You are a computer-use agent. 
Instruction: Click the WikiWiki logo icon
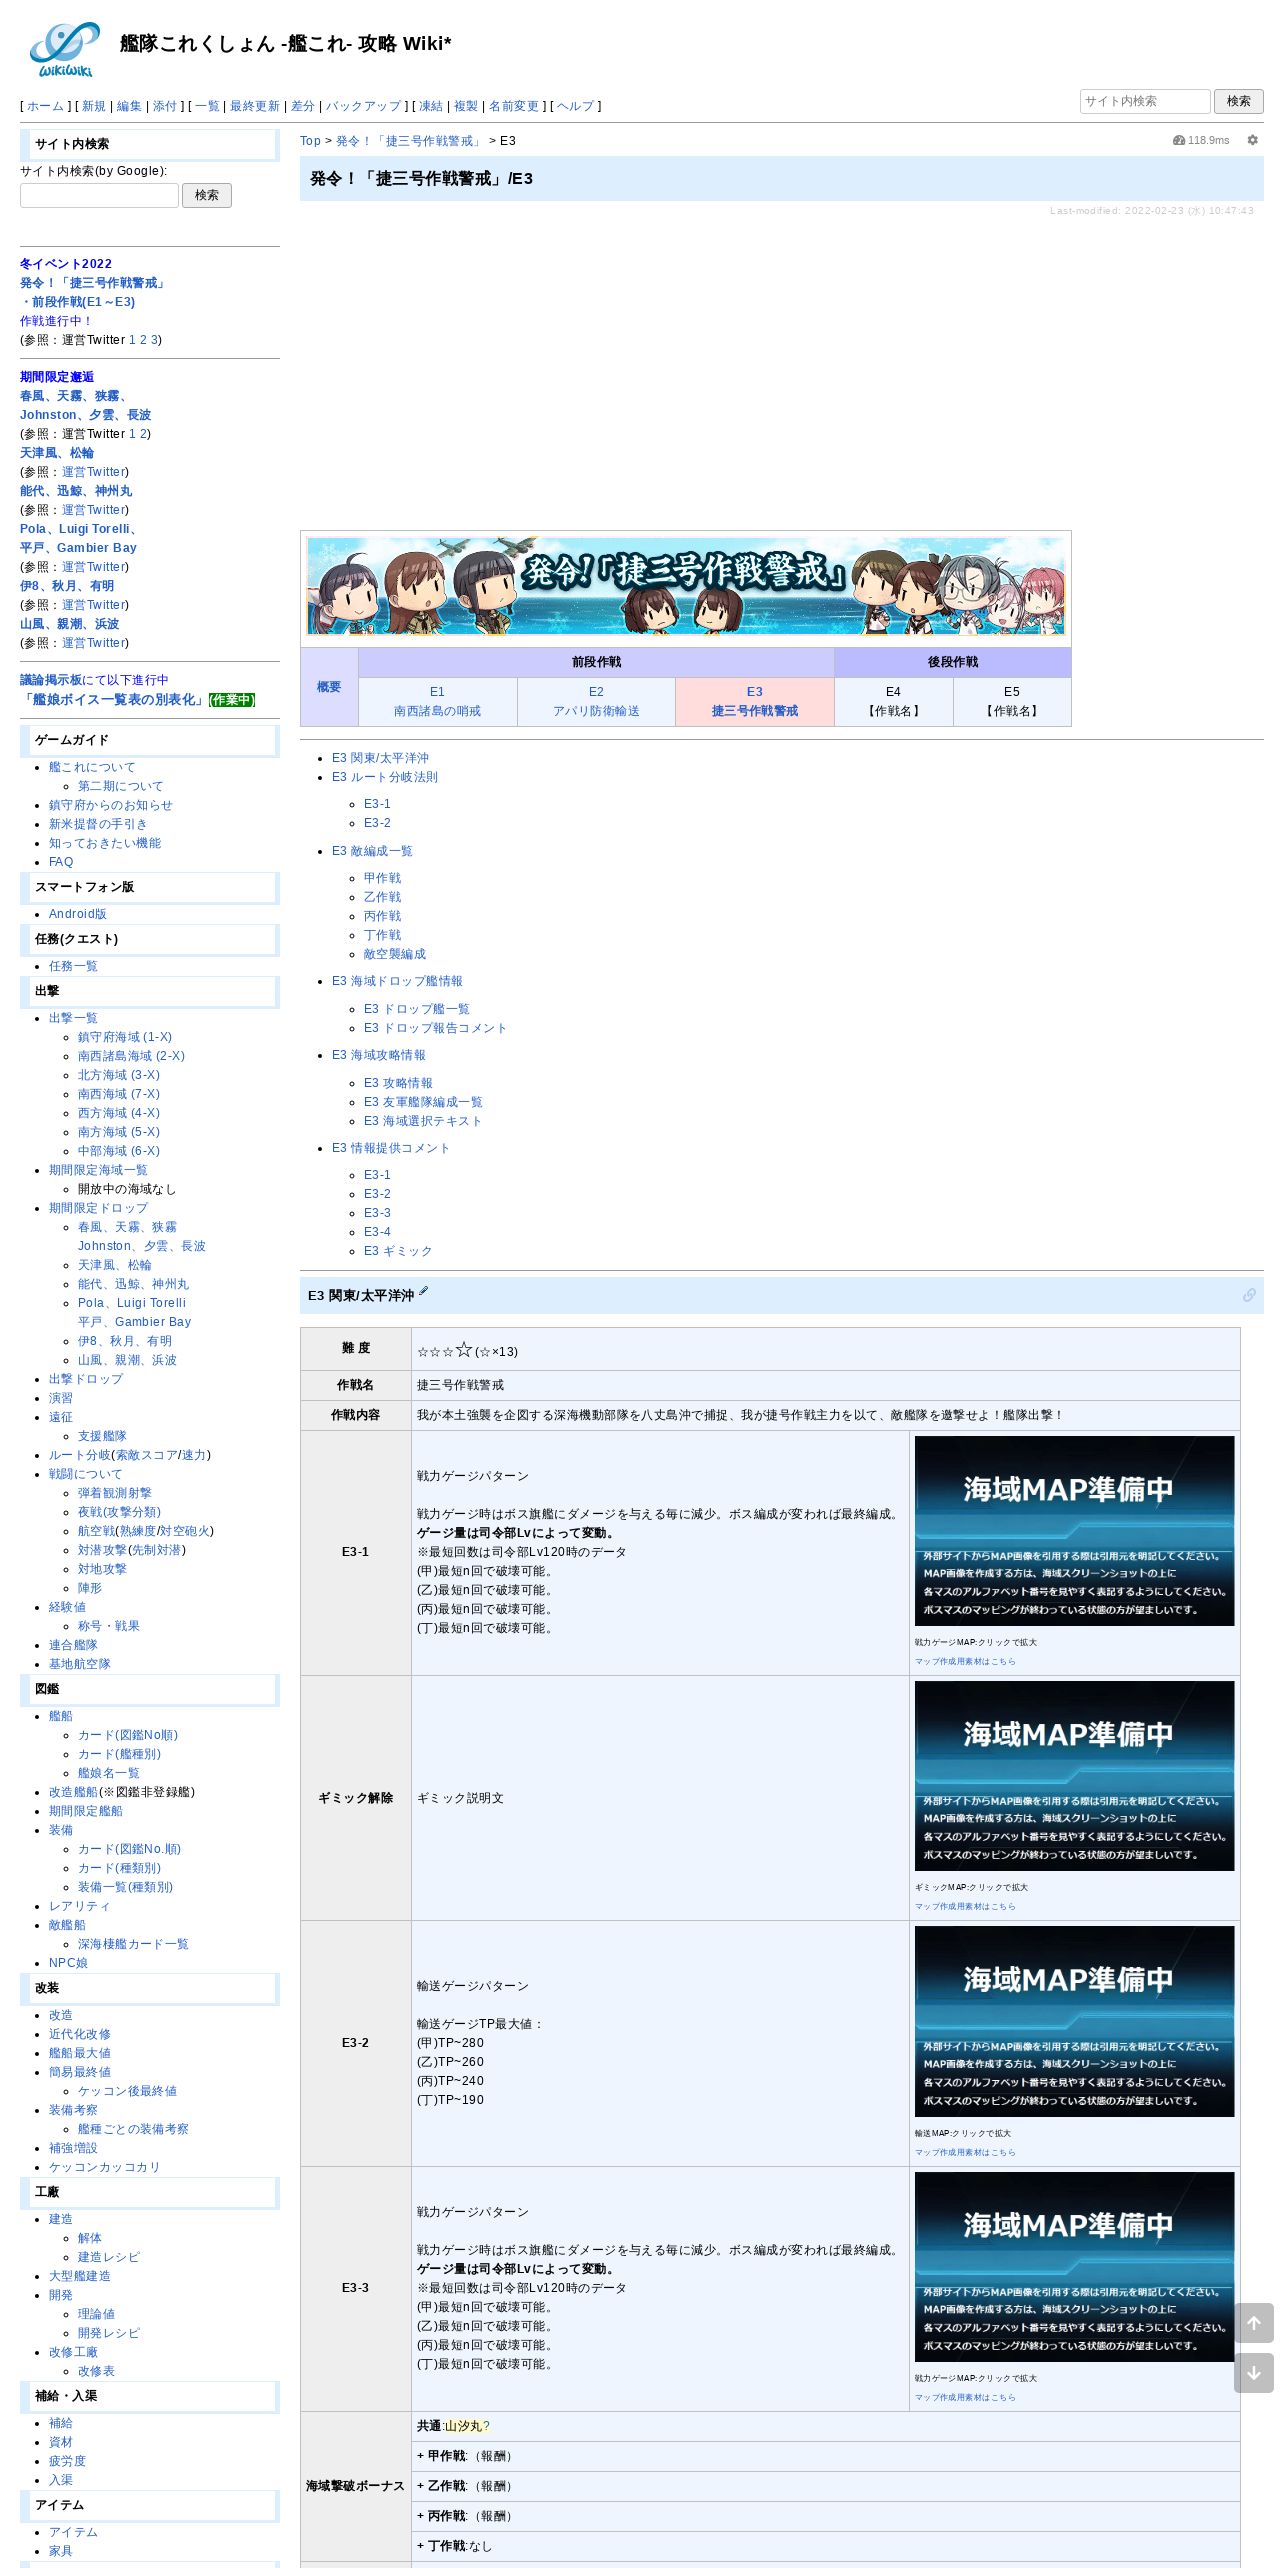point(64,49)
